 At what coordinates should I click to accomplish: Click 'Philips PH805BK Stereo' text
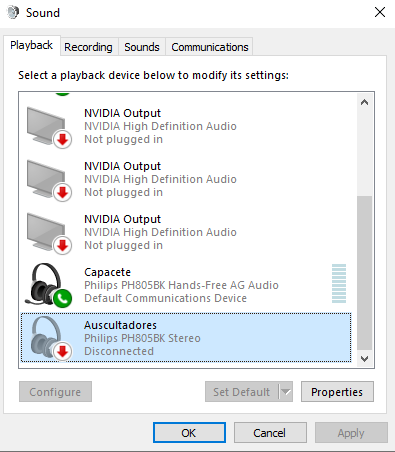[x=142, y=338]
